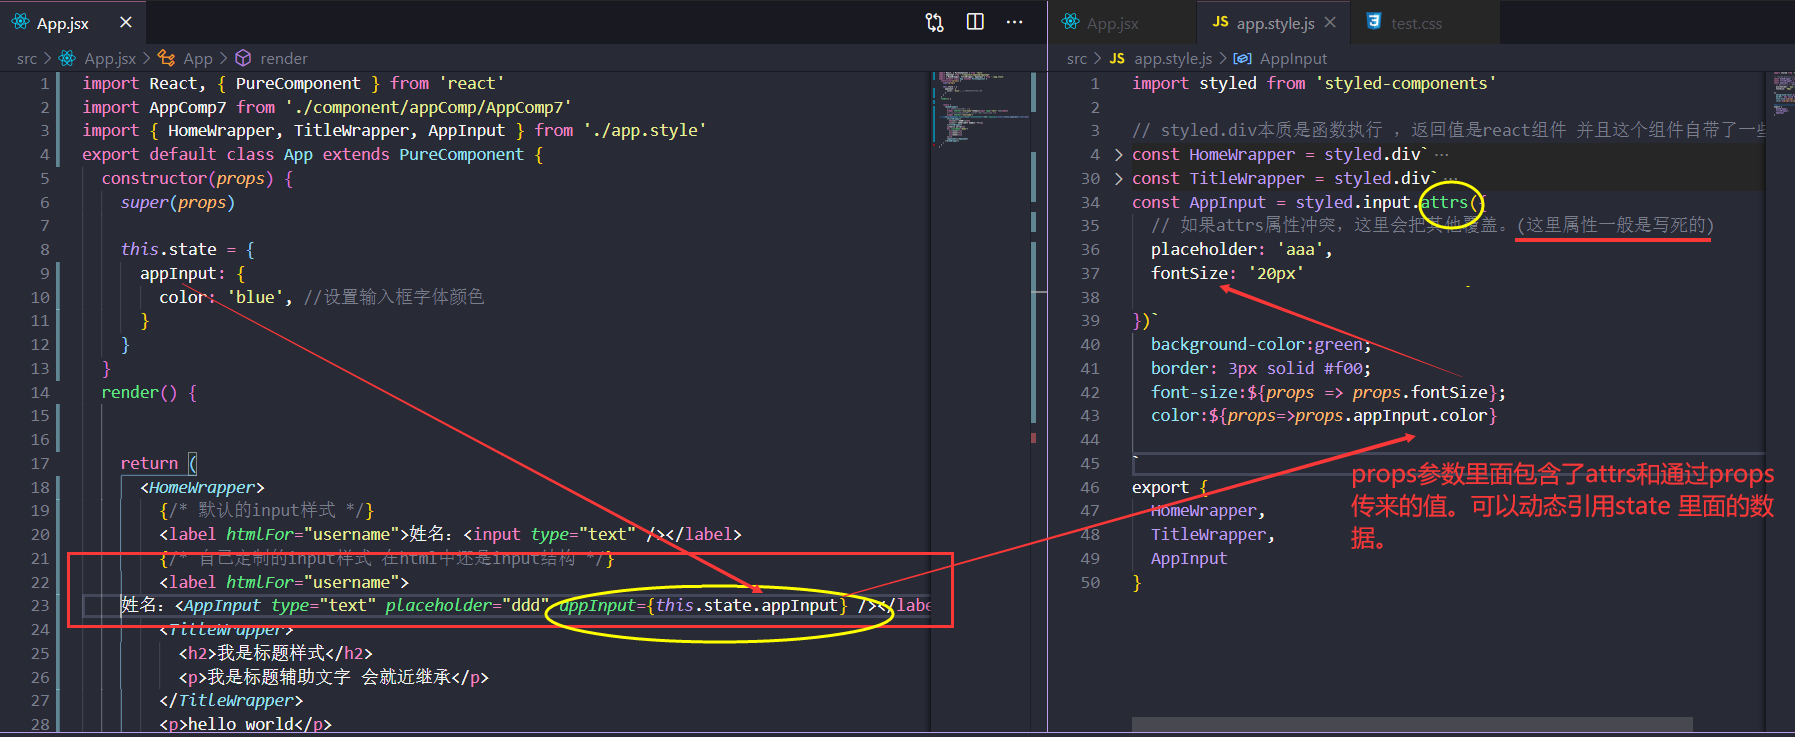
Task: Click 'appInput={this.state.appInput}' prop on line 23
Action: tap(703, 606)
